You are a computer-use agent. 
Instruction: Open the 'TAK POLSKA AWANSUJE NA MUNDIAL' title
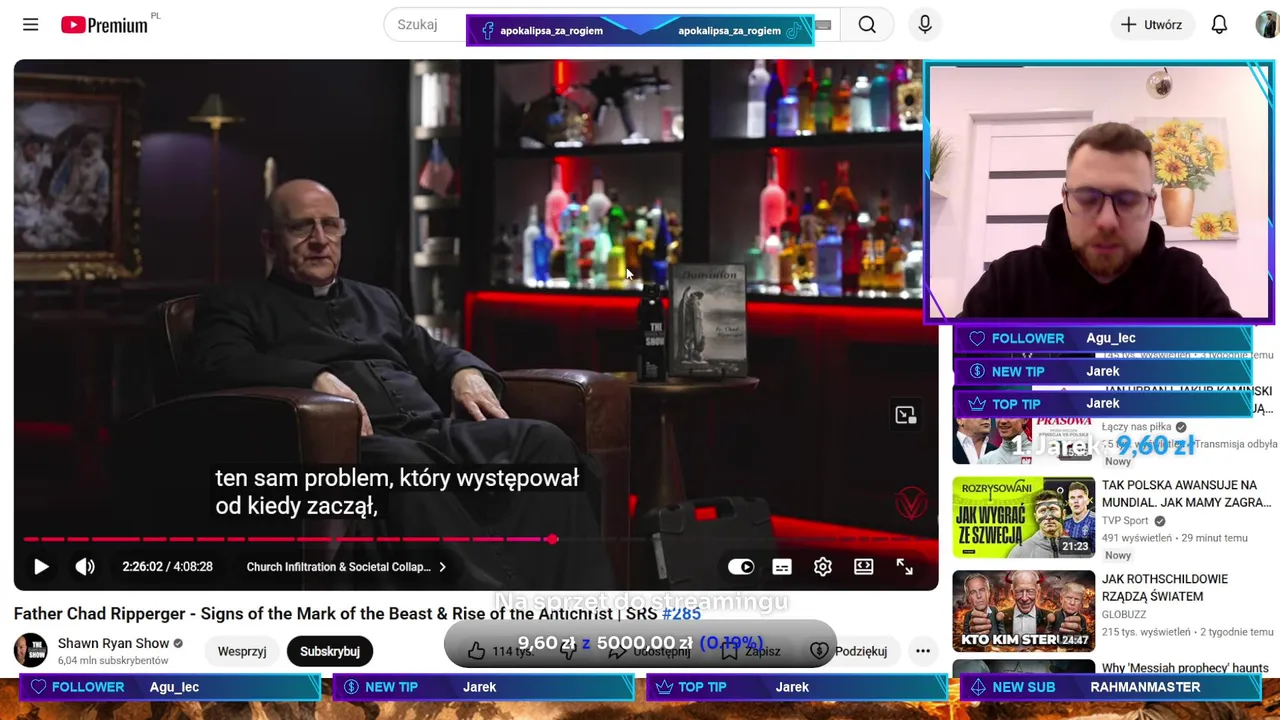[1186, 494]
